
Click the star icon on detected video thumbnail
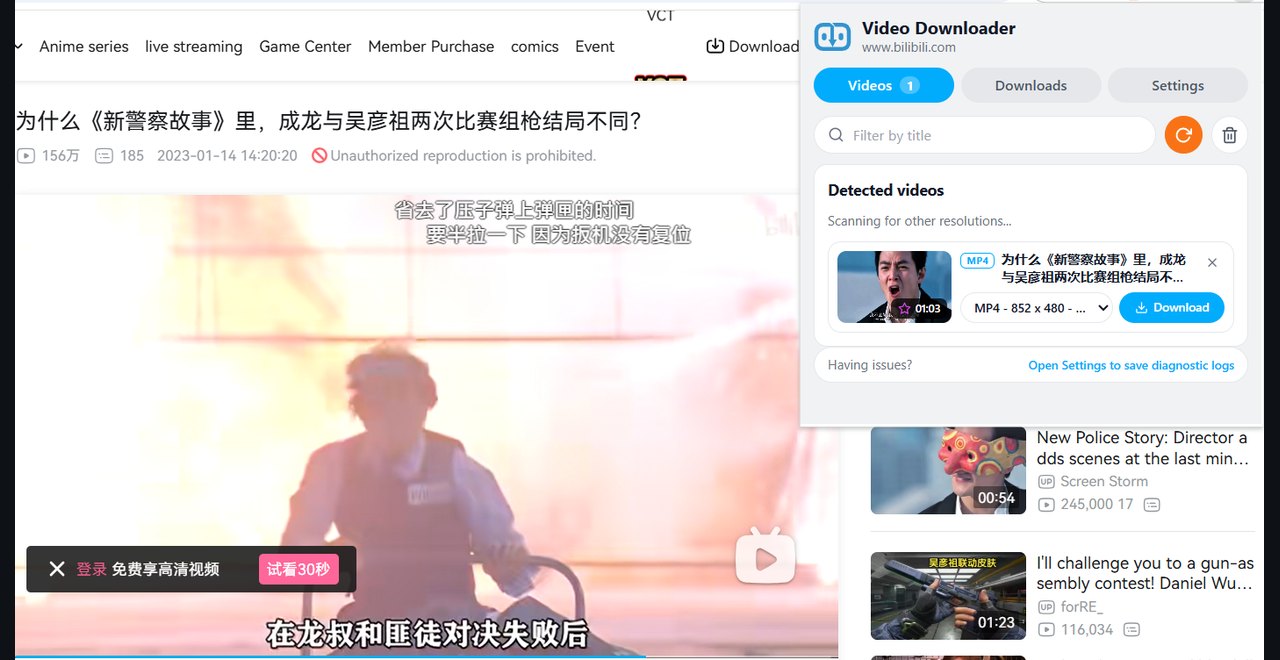pyautogui.click(x=904, y=309)
